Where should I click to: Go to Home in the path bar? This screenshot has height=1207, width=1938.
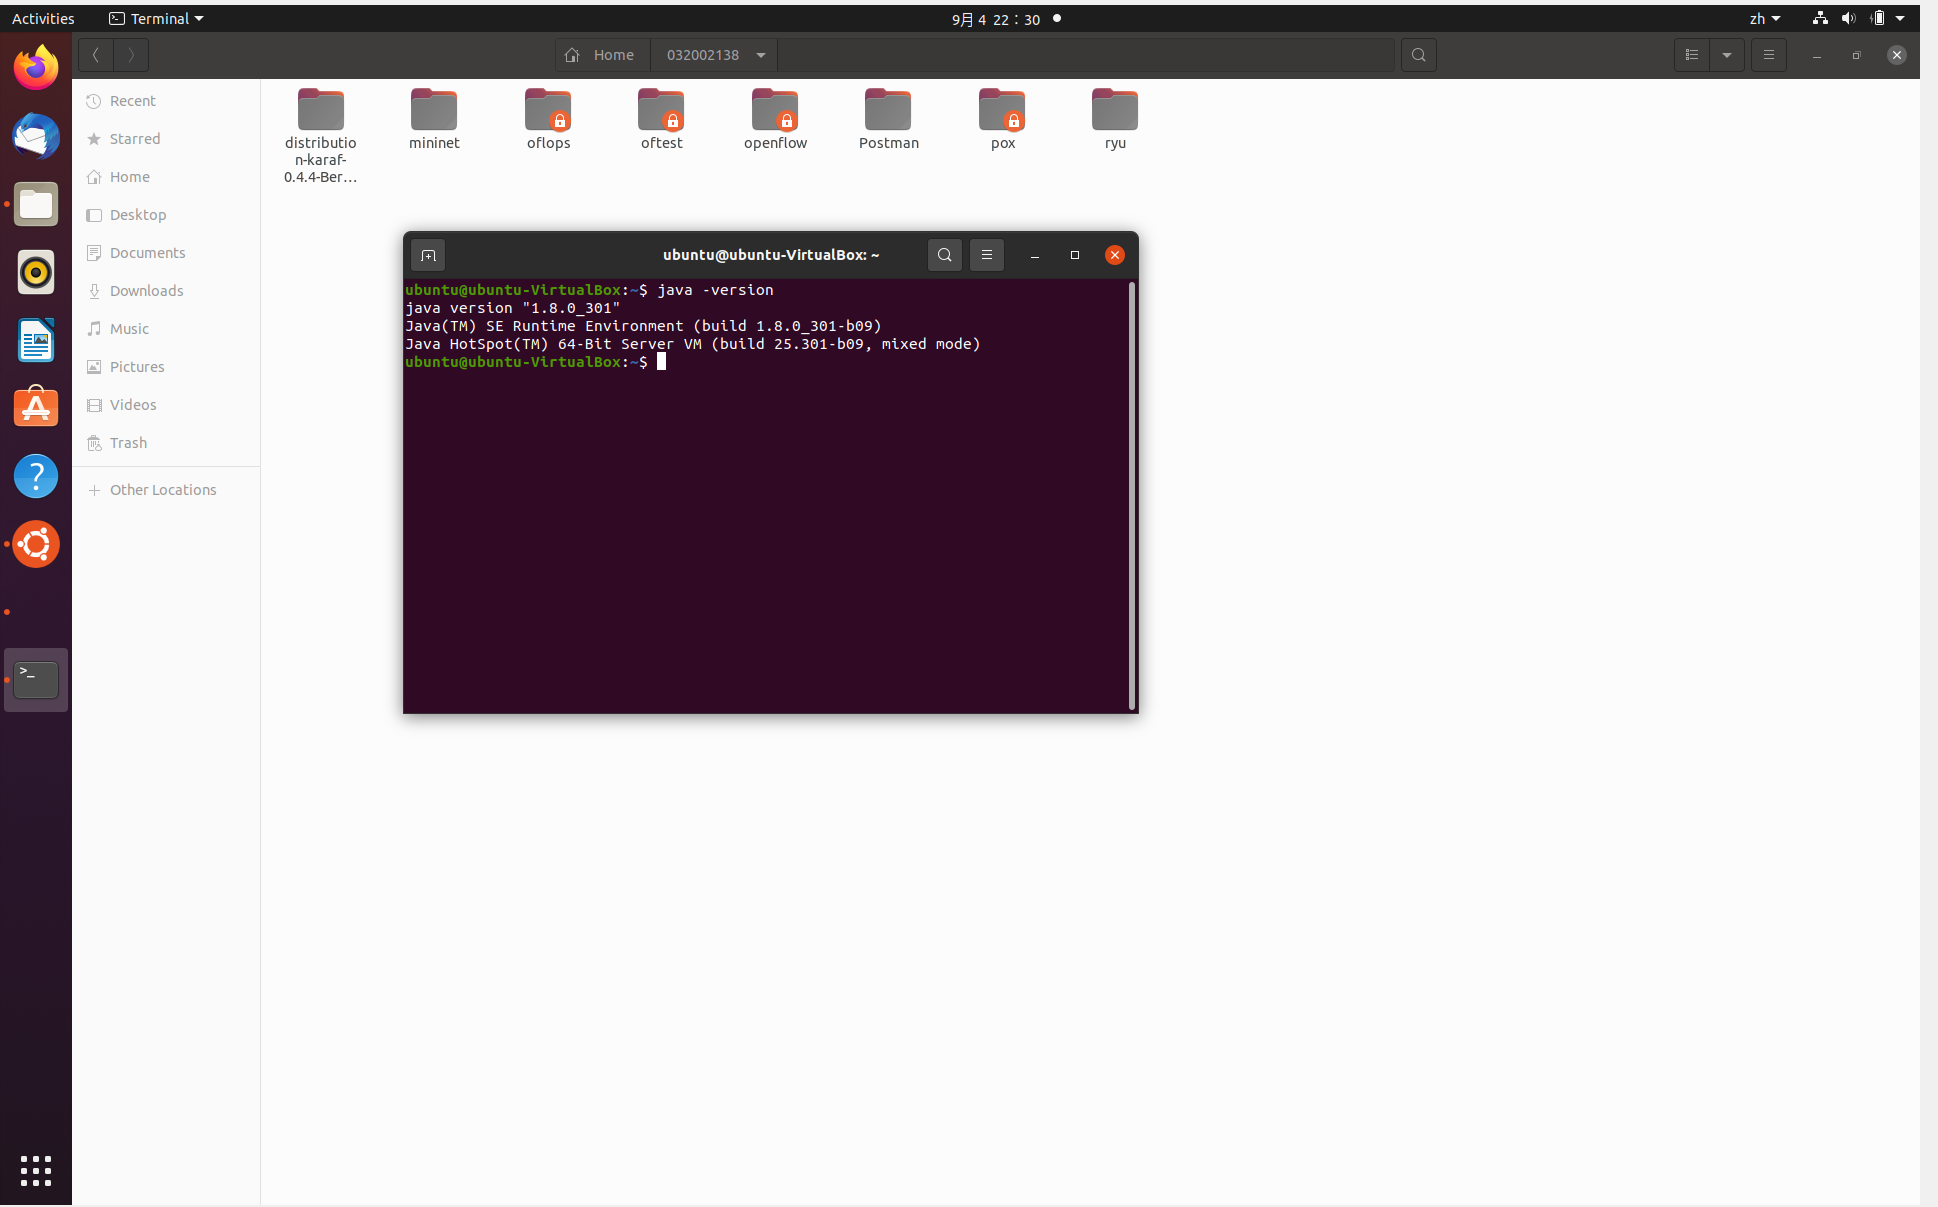pos(602,55)
